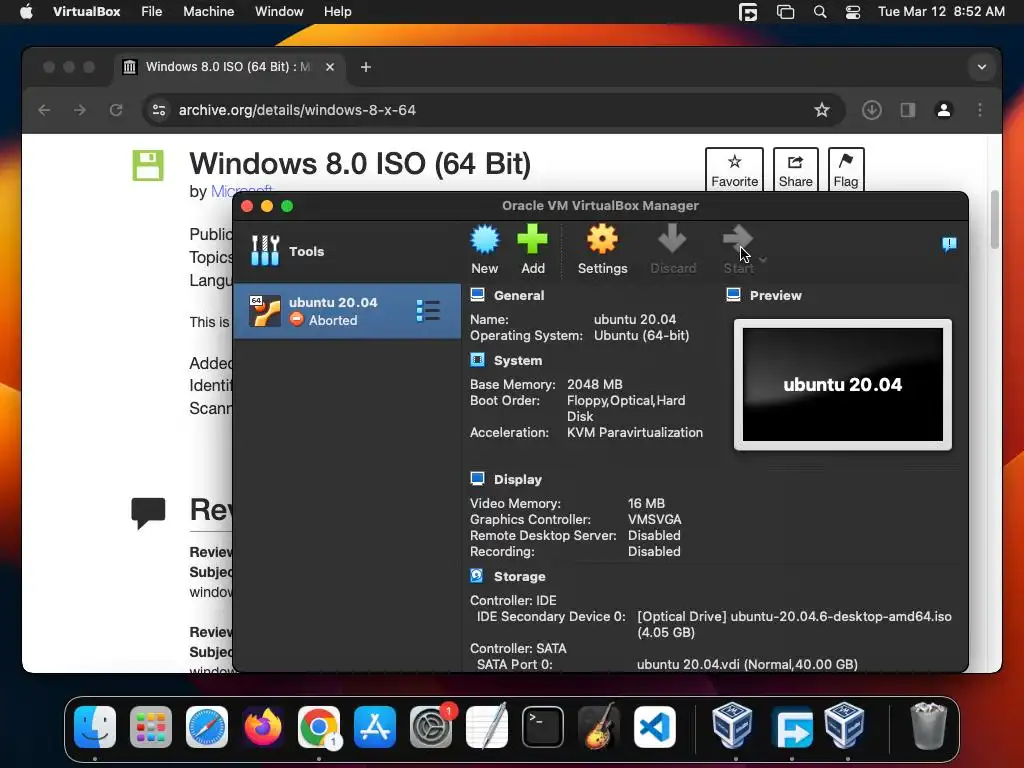Open Visual Studio Code from the dock
Image resolution: width=1024 pixels, height=768 pixels.
(655, 727)
